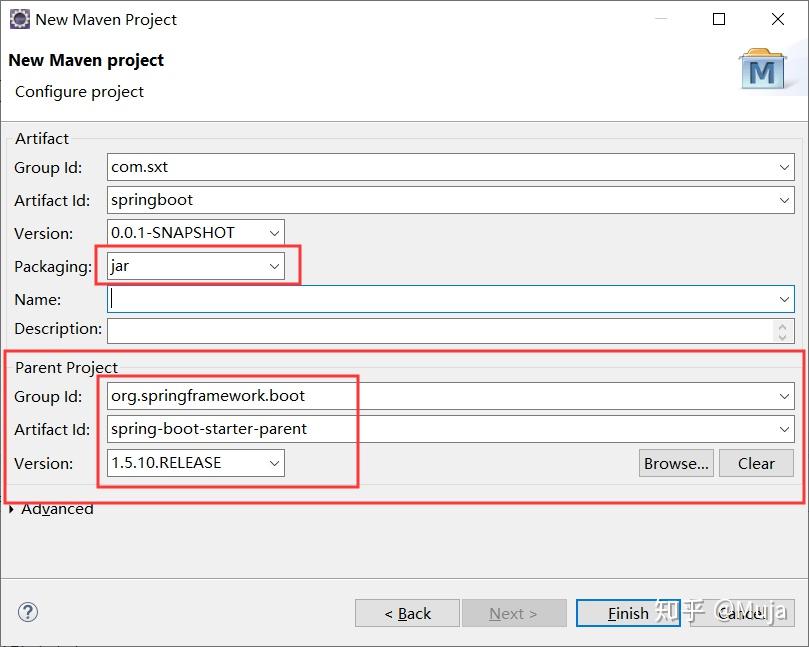
Task: Click into the Name text field
Action: 440,299
